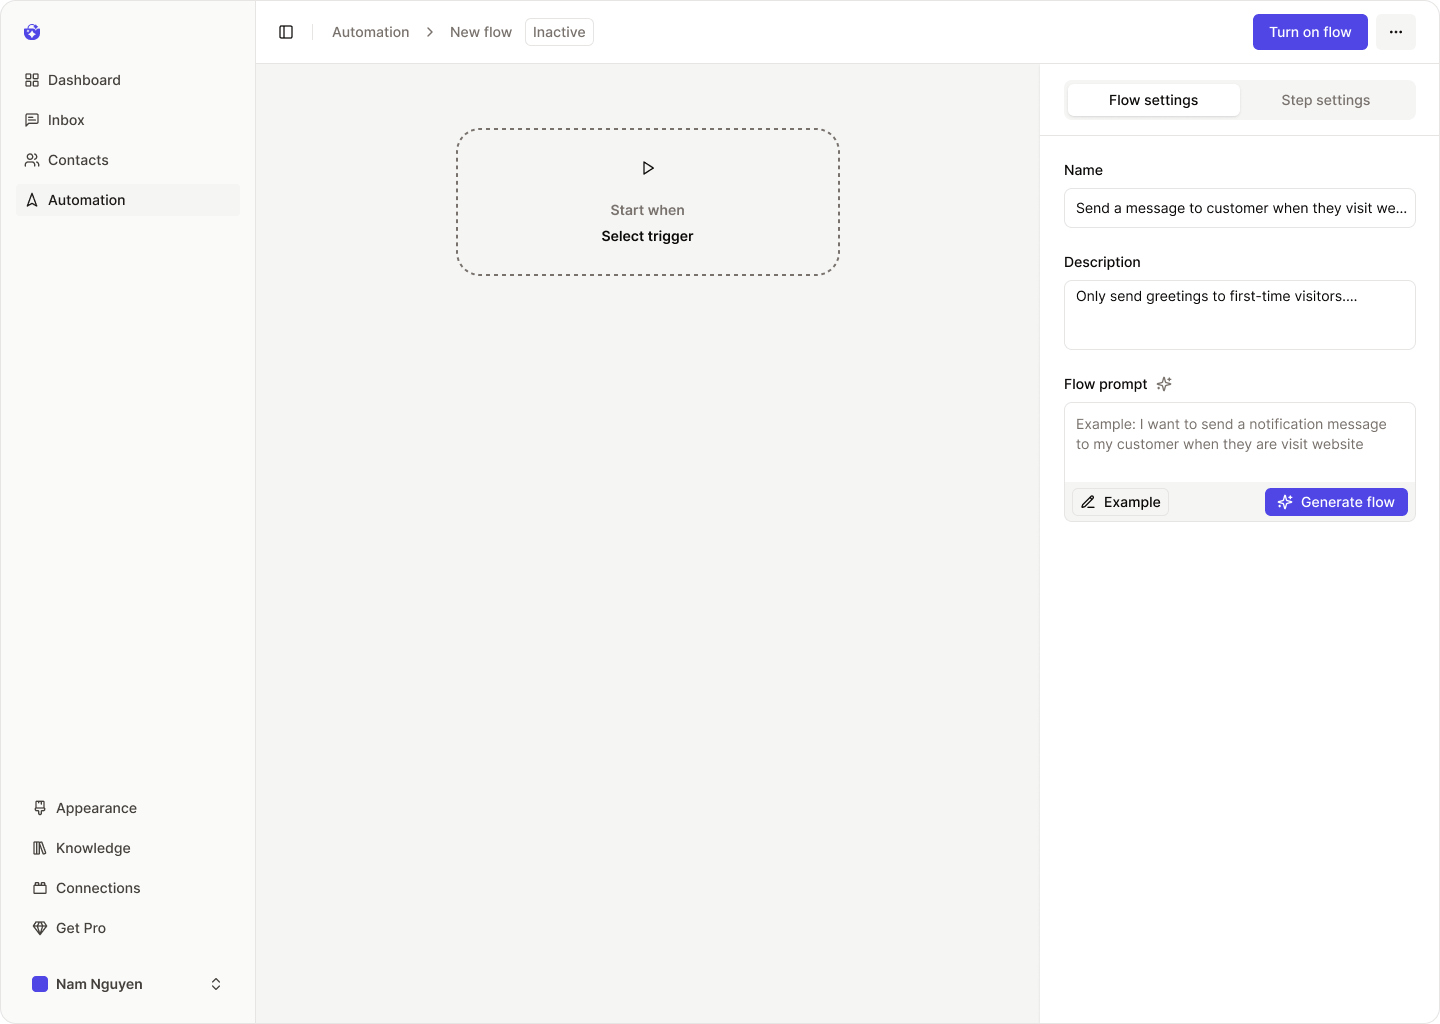Click the Dashboard grid icon
1440x1024 pixels.
tap(33, 80)
